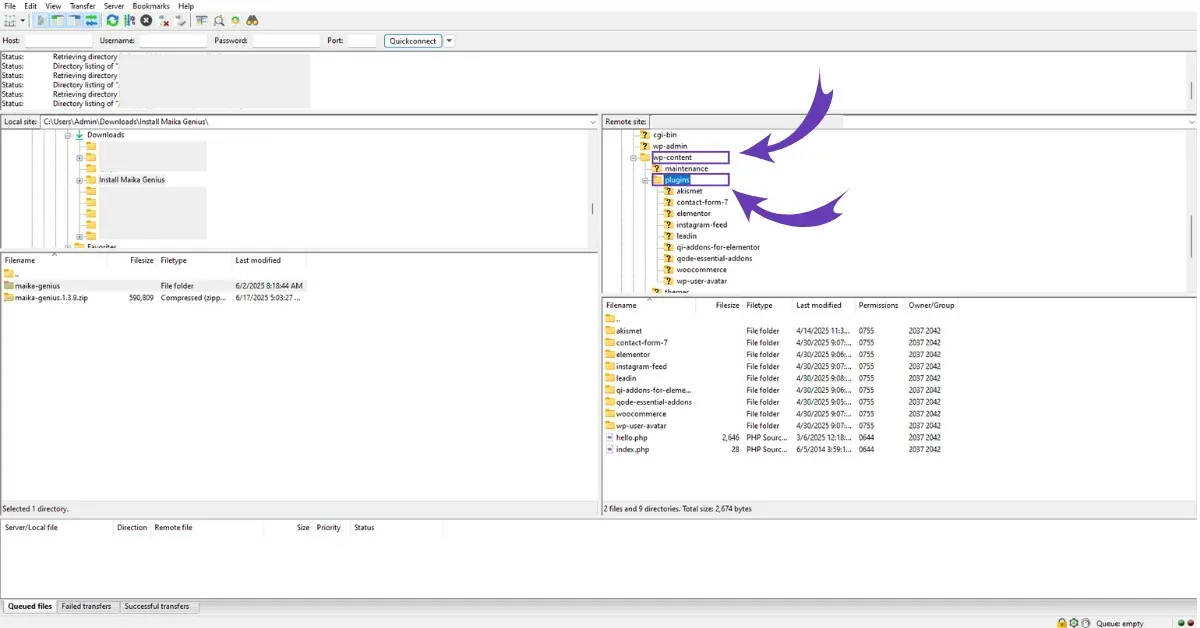Switch to Queued files tab
1200x628 pixels.
[x=30, y=606]
